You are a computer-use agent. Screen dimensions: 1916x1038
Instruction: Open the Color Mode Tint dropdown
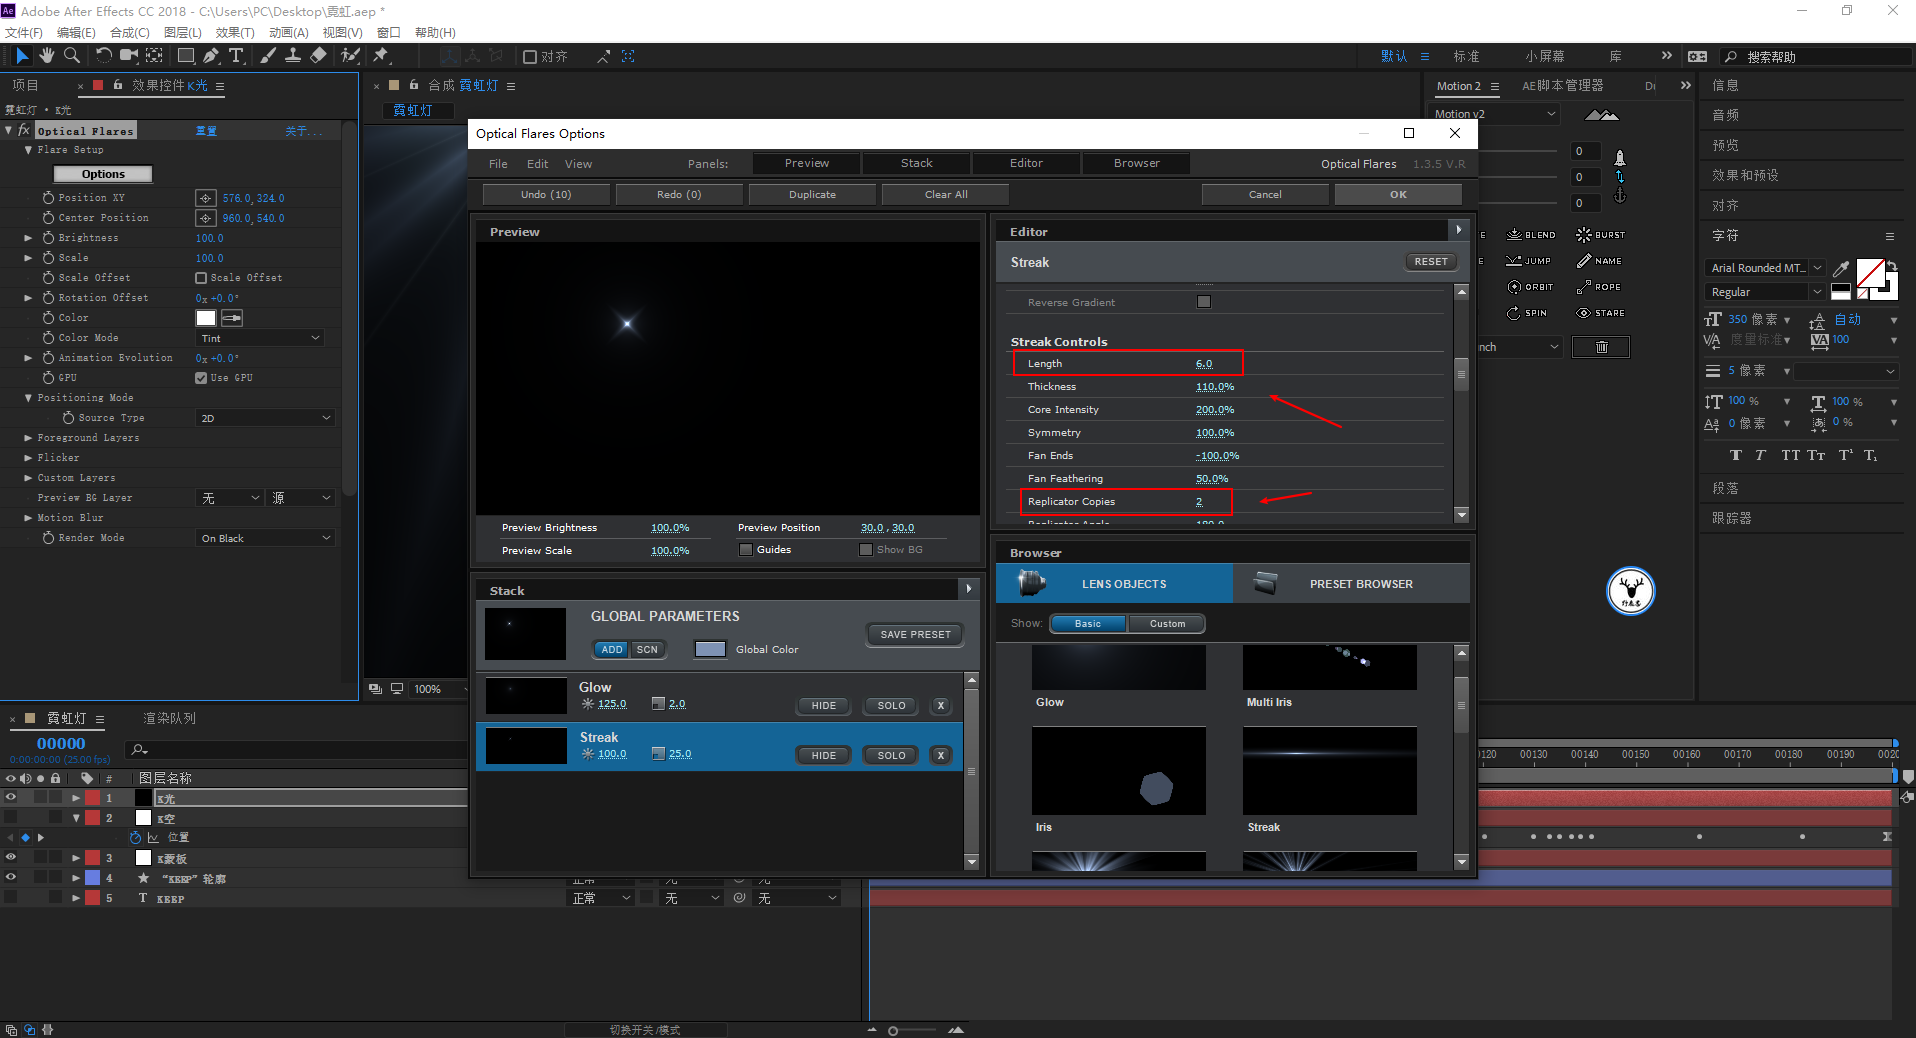point(260,338)
